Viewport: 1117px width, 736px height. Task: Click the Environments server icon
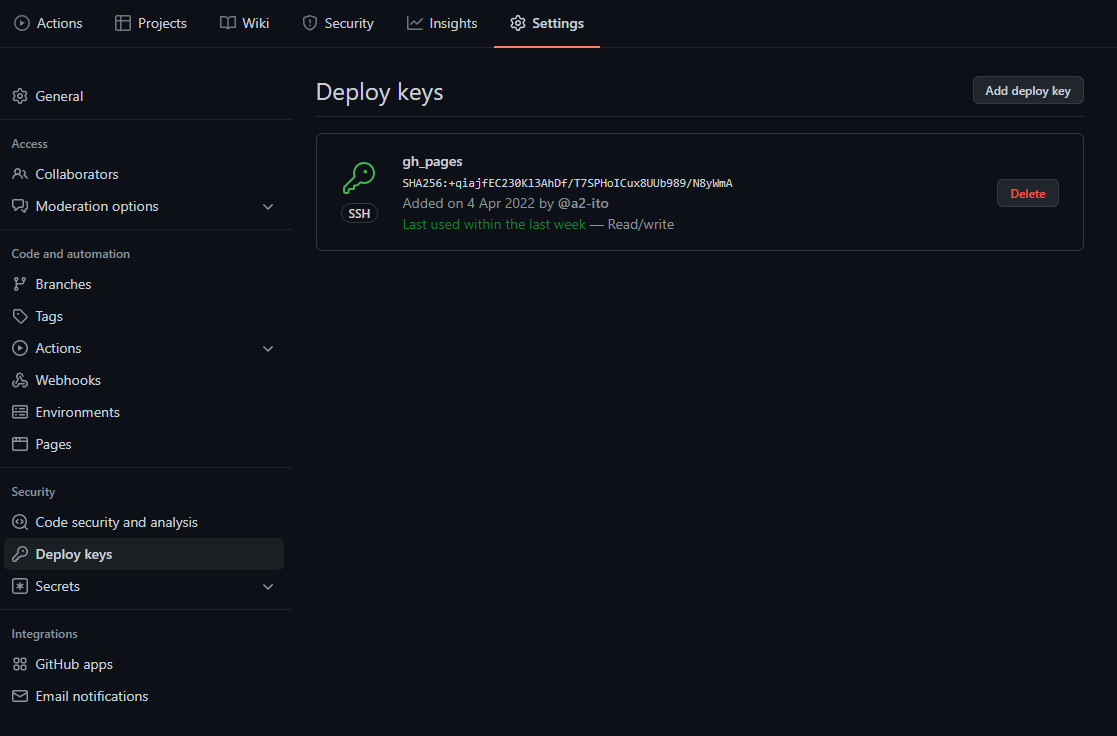pyautogui.click(x=20, y=412)
